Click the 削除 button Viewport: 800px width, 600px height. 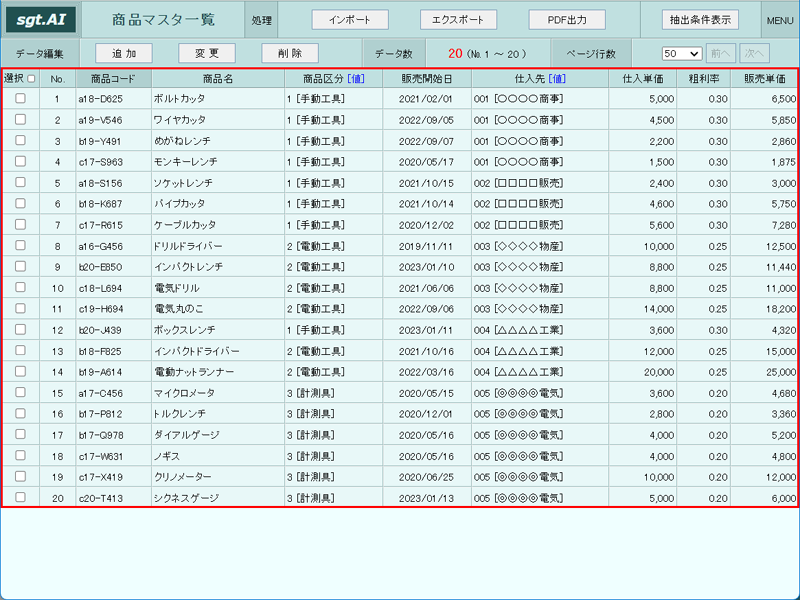(x=290, y=53)
